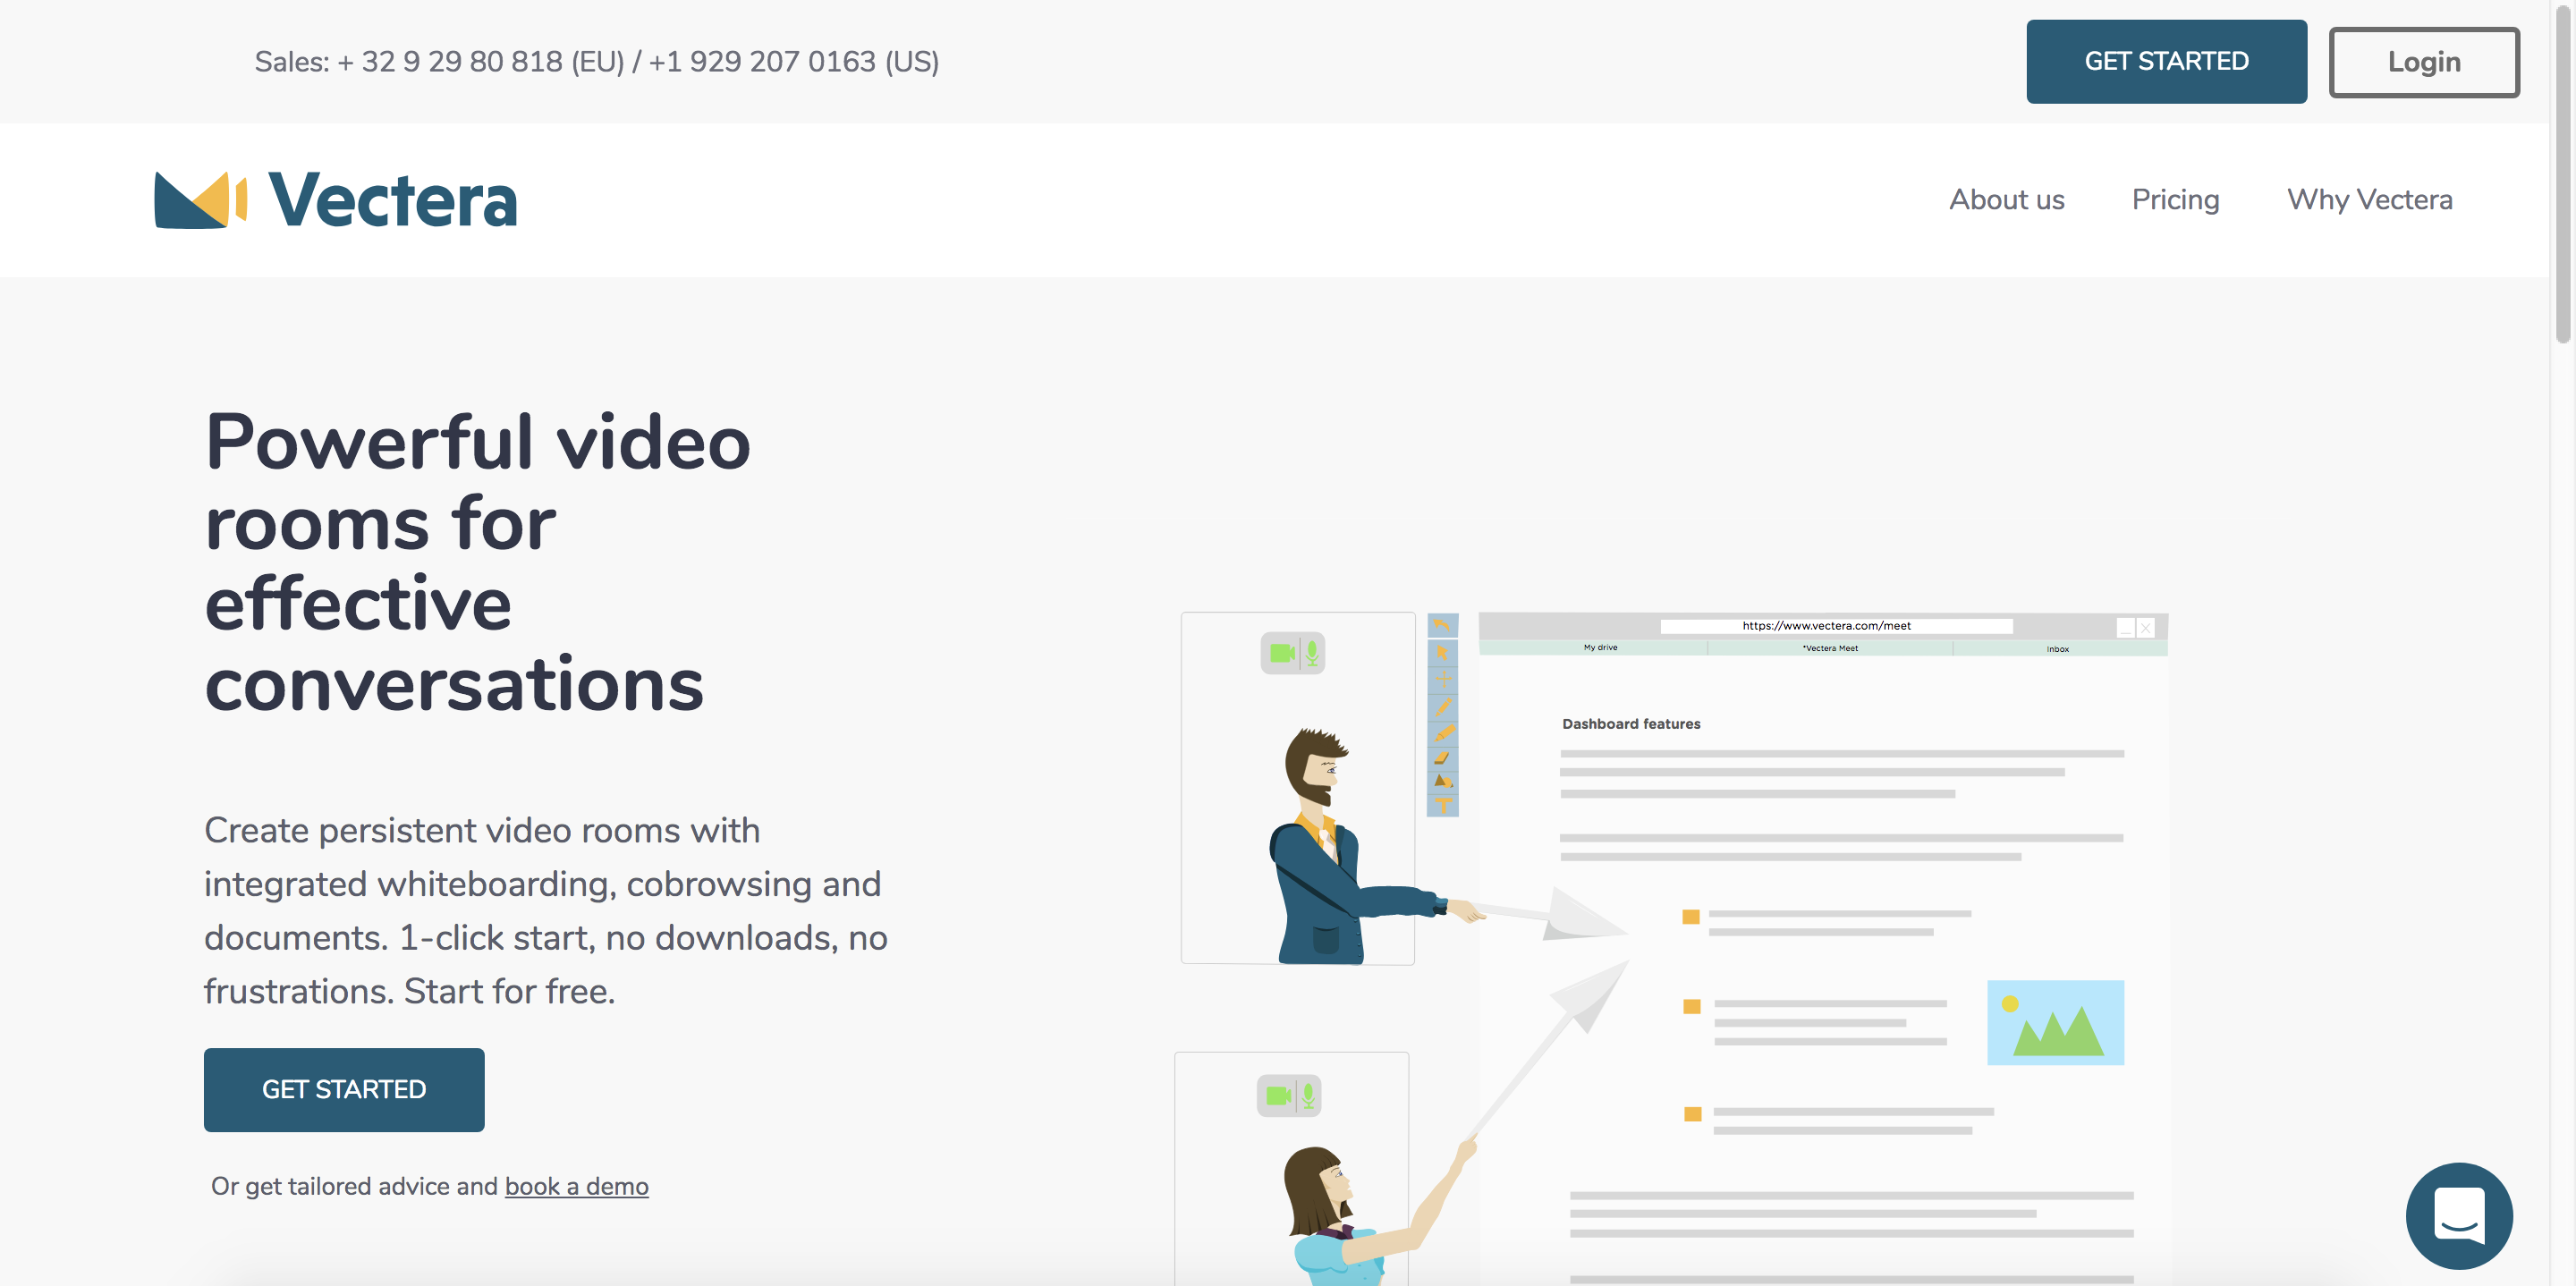
Task: Follow the book a demo link
Action: click(576, 1186)
